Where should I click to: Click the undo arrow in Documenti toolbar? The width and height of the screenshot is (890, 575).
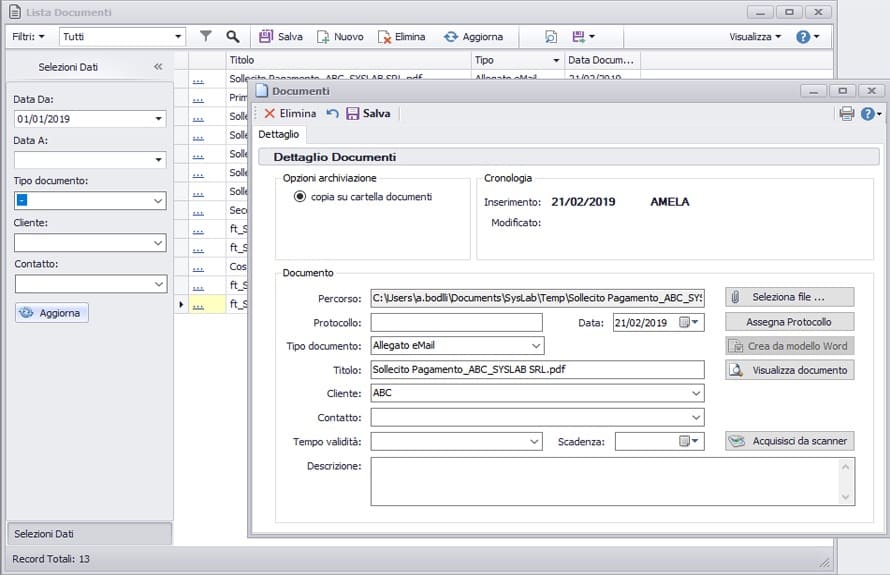[332, 114]
